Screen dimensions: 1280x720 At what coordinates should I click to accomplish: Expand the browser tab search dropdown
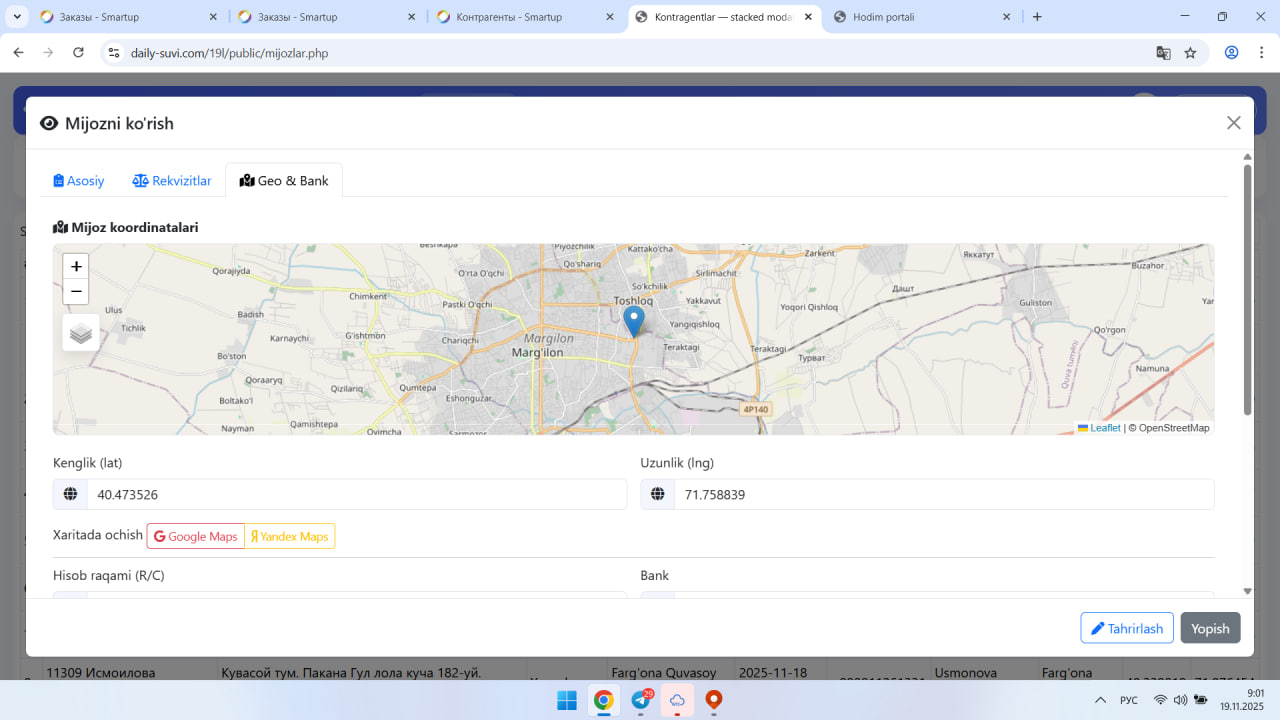coord(18,17)
